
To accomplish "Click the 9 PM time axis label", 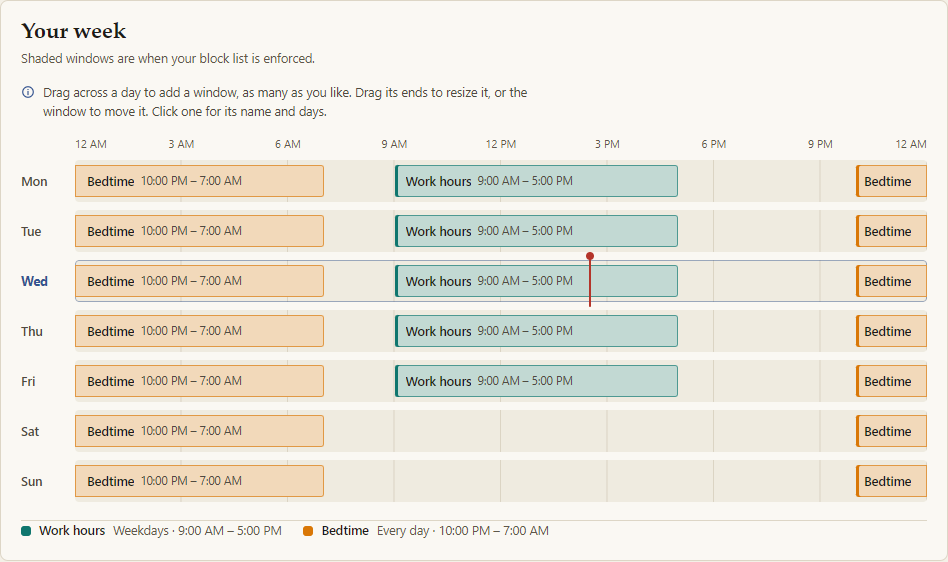I will [820, 144].
